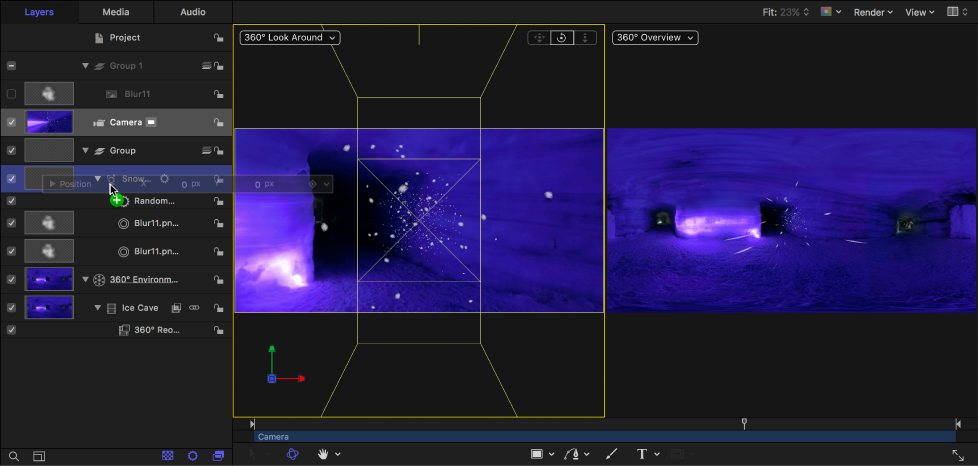Open the View menu
978x466 pixels.
pos(920,12)
